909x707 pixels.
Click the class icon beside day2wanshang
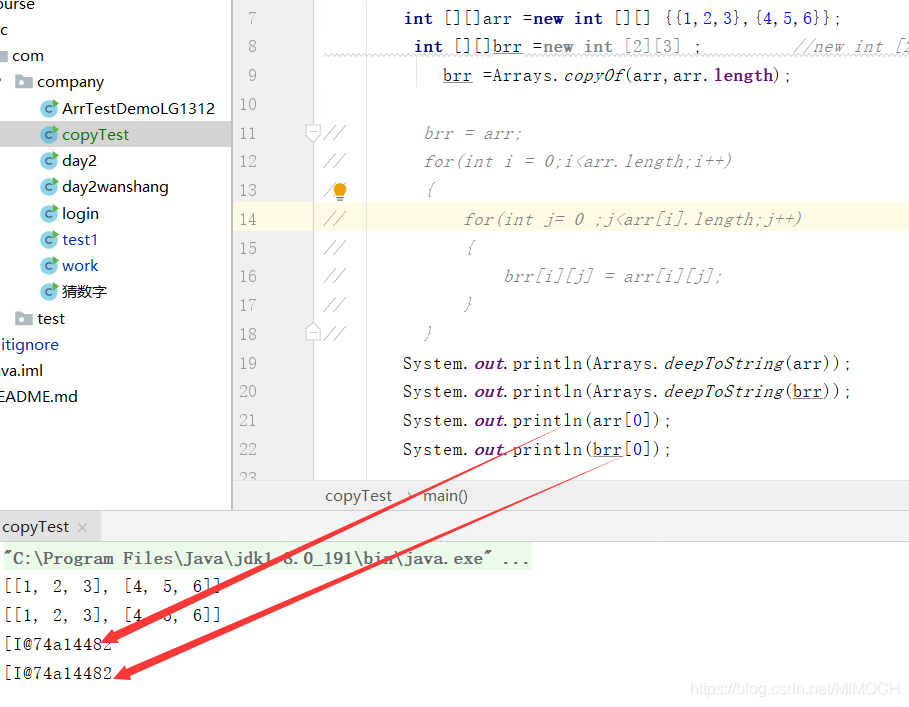point(49,187)
